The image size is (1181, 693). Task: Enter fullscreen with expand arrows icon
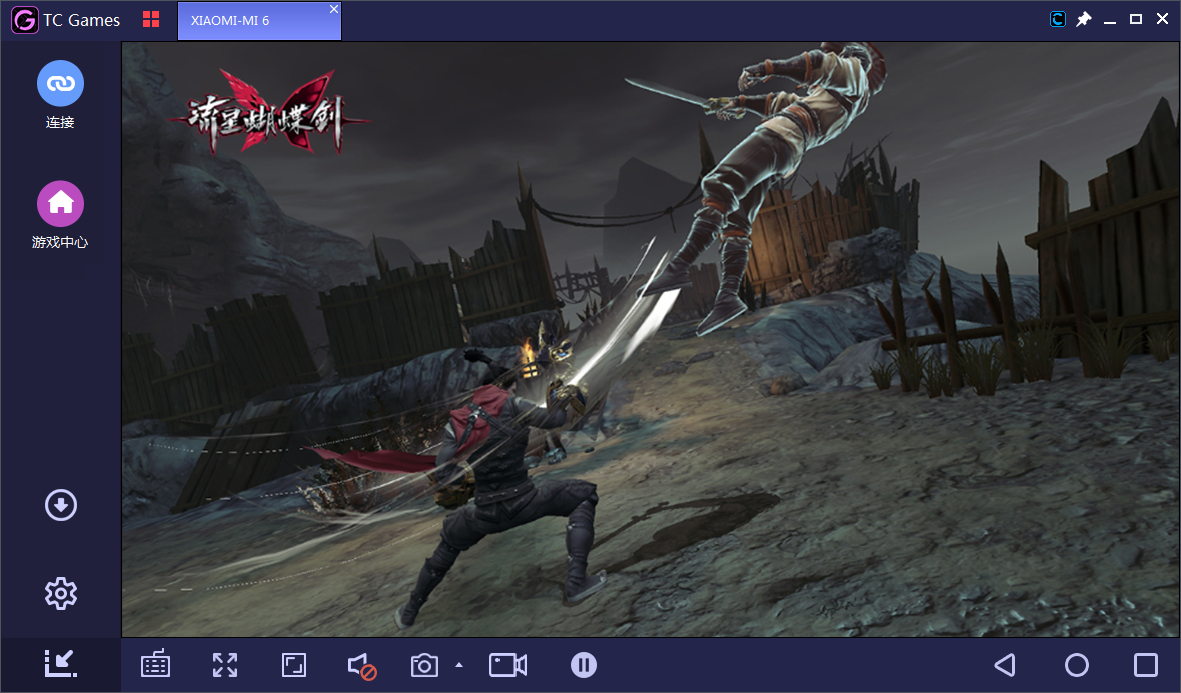224,665
